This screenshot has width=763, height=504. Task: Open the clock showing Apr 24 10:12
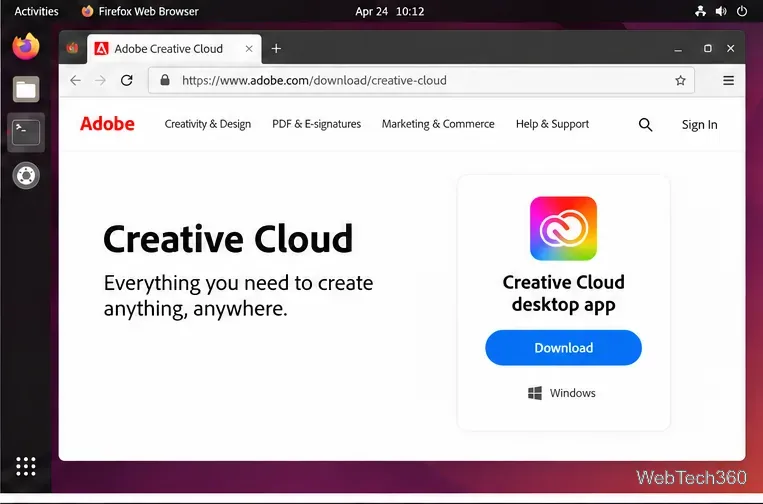(x=390, y=11)
